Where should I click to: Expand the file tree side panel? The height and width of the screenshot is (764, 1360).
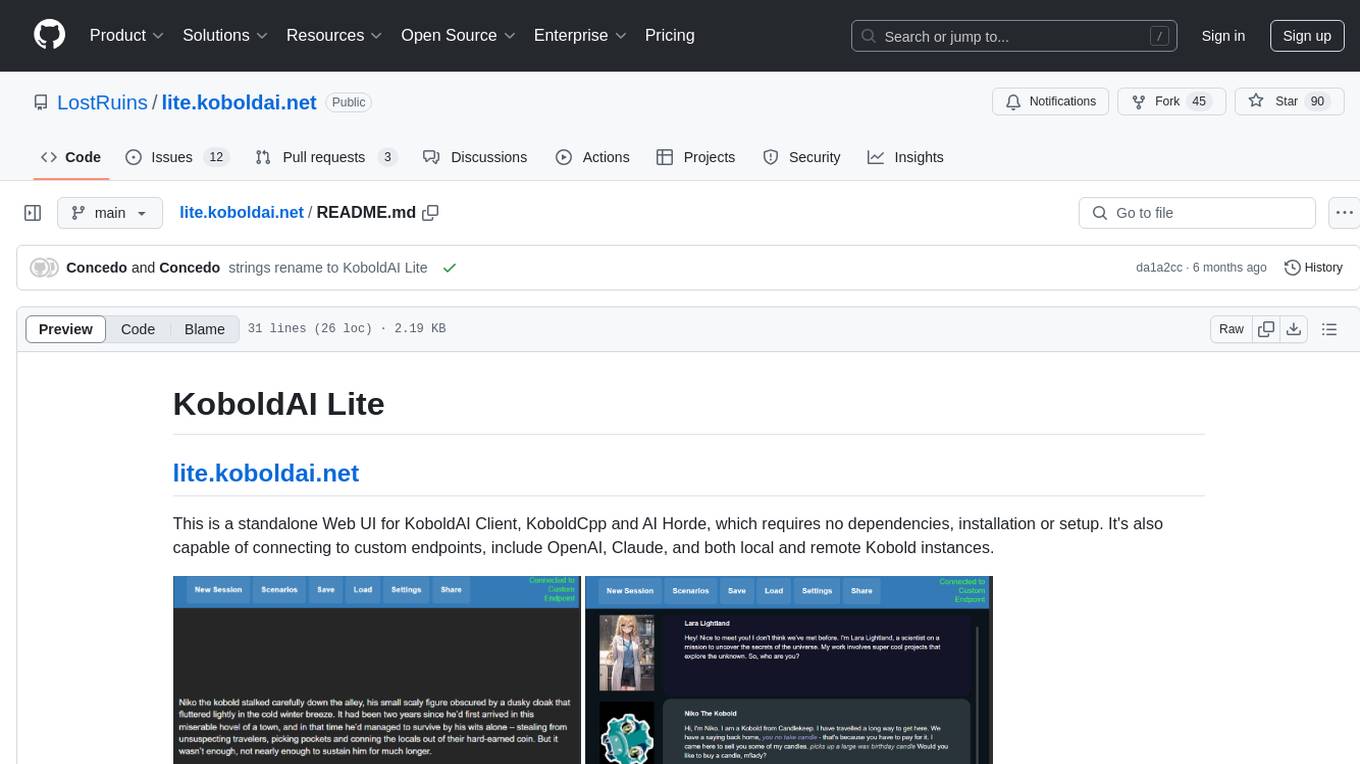(33, 213)
